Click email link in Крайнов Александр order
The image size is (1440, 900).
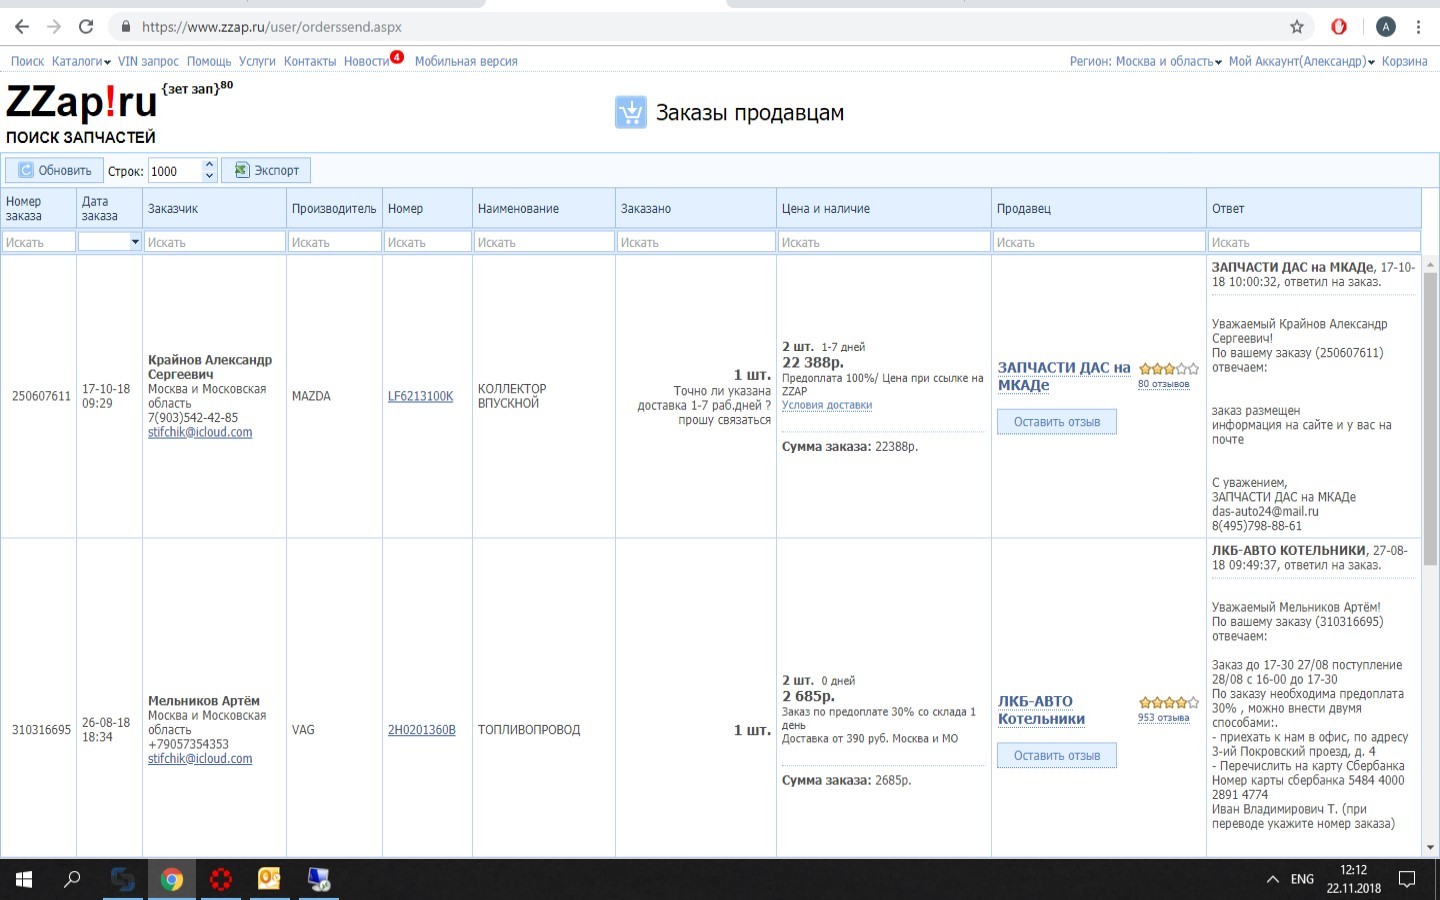coord(200,432)
